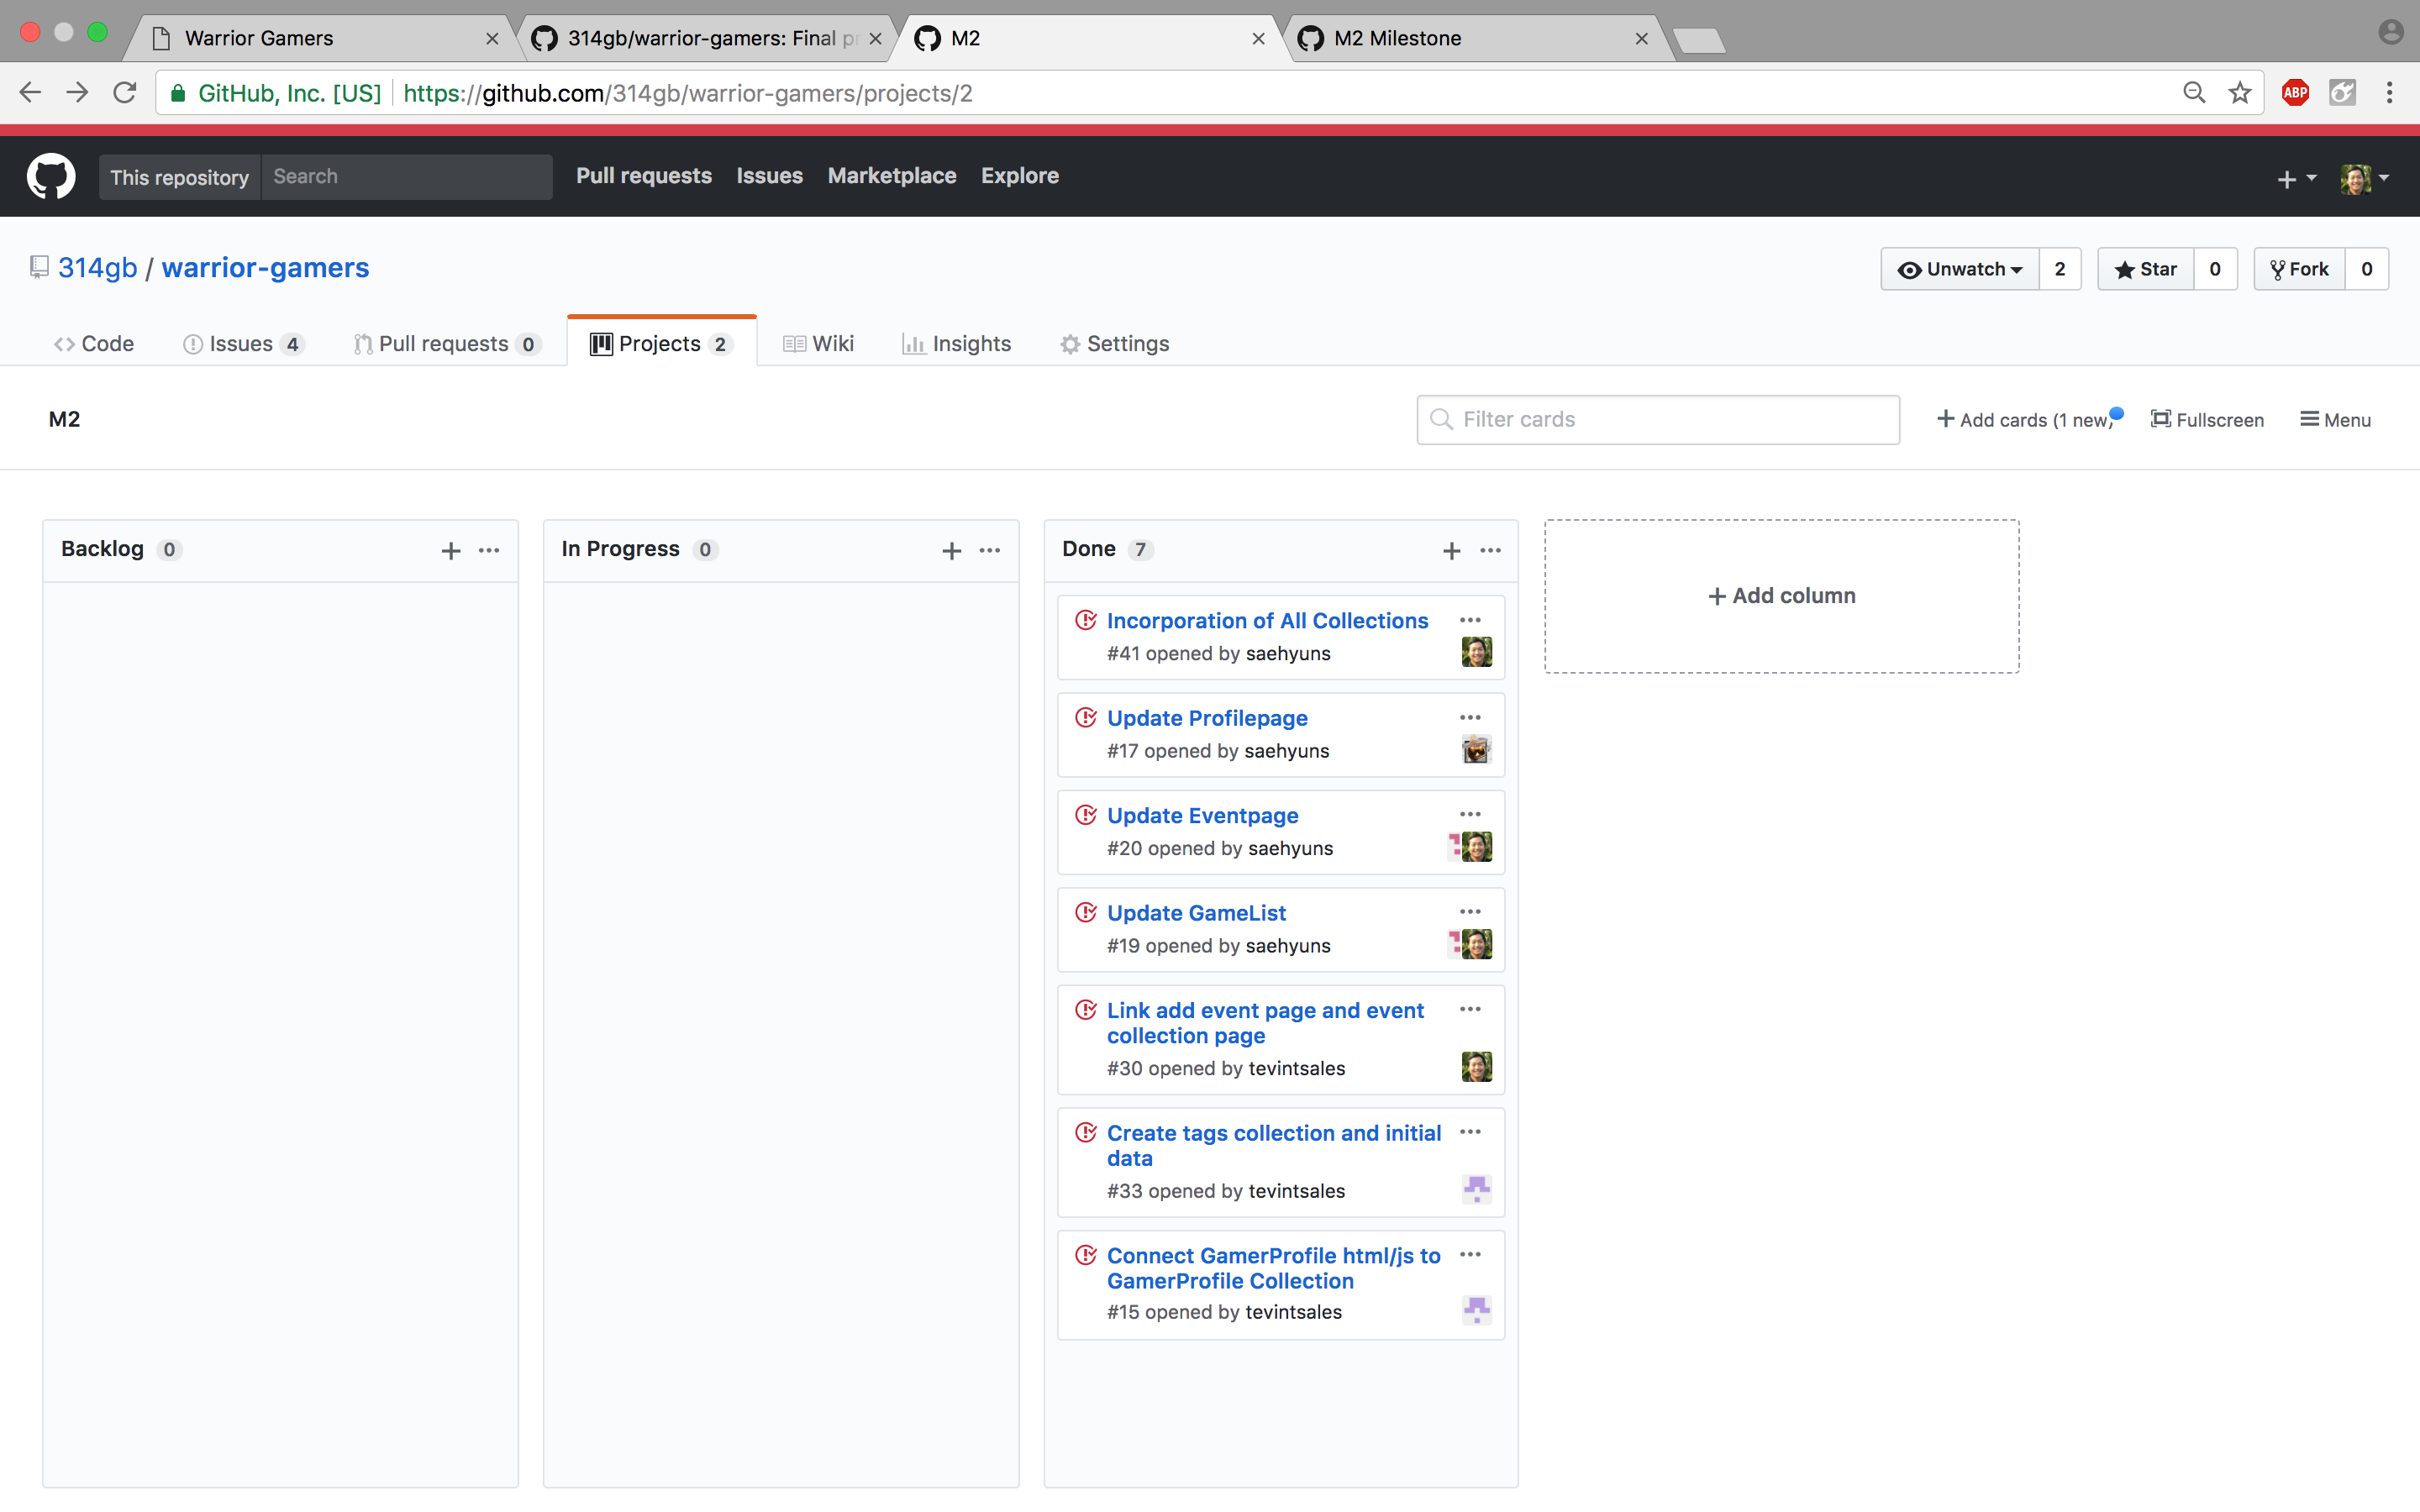Switch to the Warrior Gamers browser tab
The height and width of the screenshot is (1512, 2420).
[x=320, y=38]
